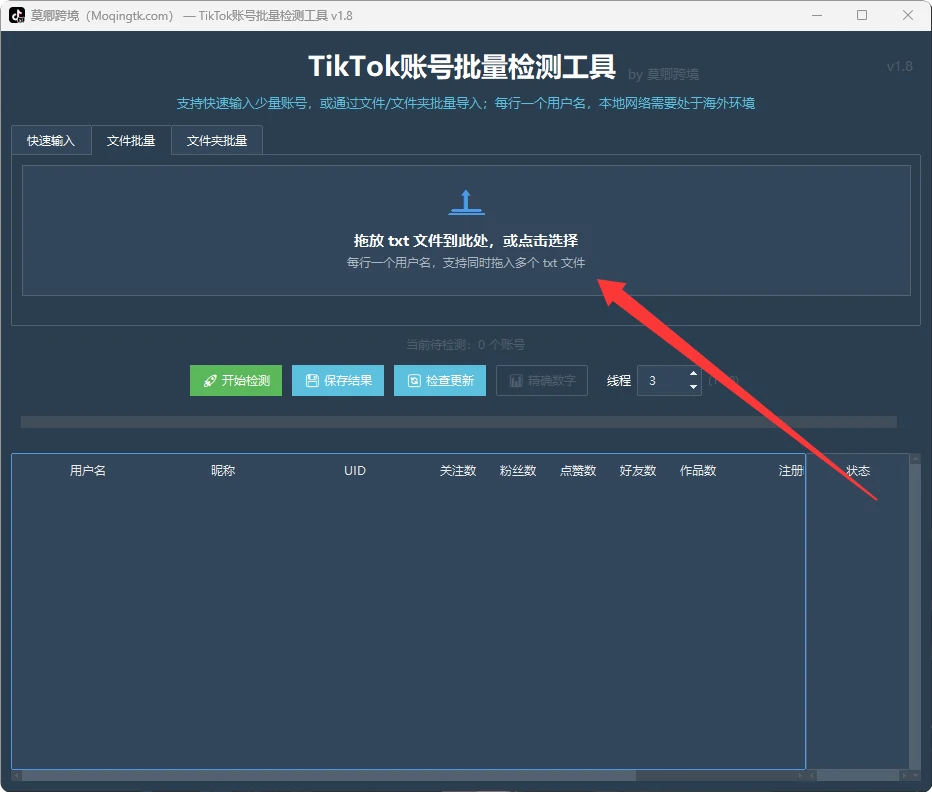Select the 文件批量 tab
932x792 pixels.
click(x=131, y=140)
